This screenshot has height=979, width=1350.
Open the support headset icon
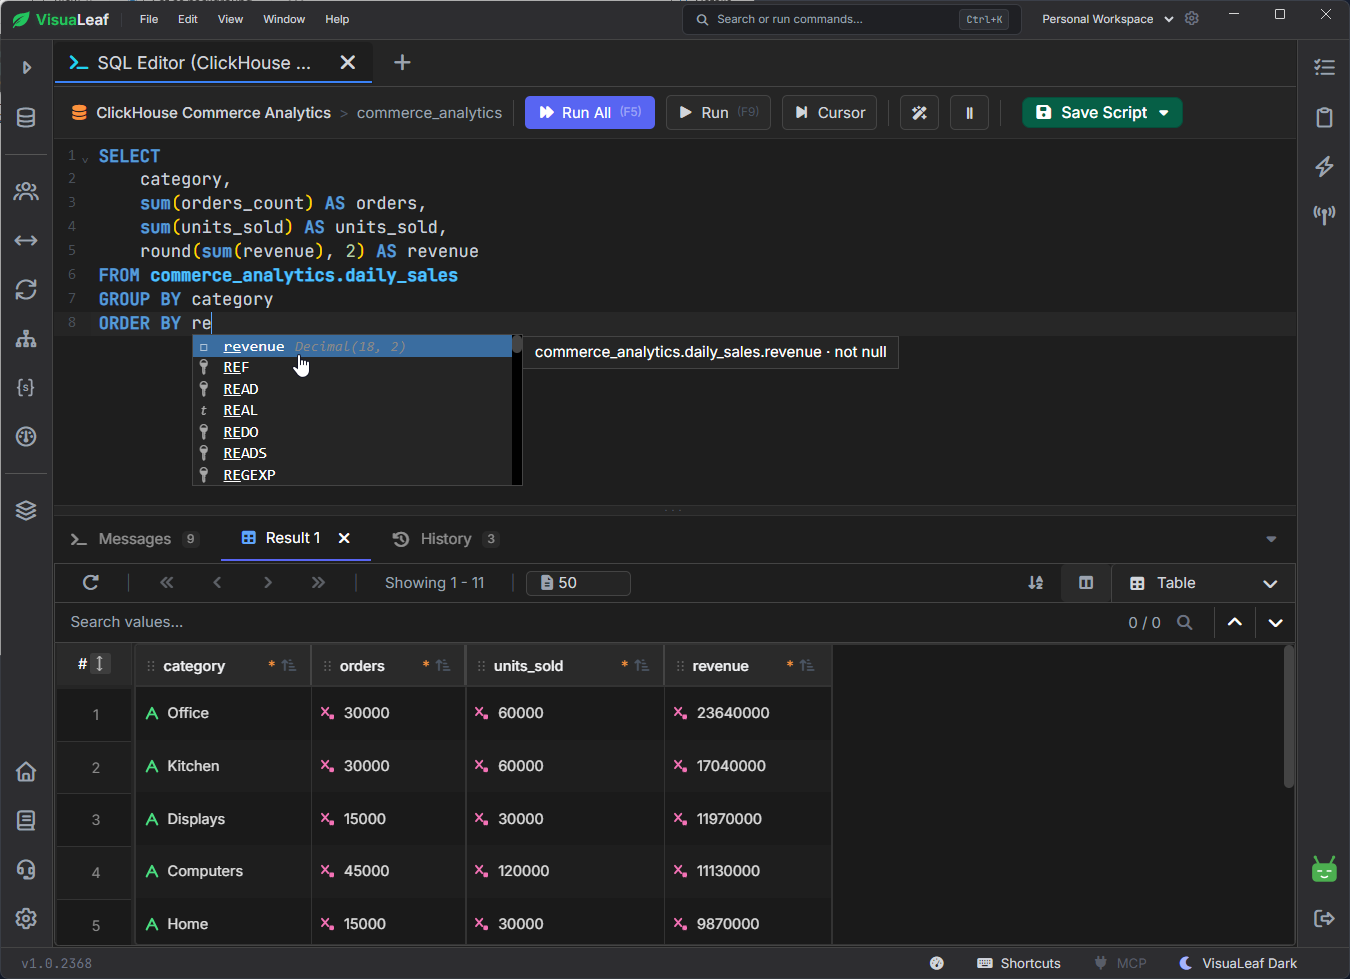pyautogui.click(x=27, y=869)
